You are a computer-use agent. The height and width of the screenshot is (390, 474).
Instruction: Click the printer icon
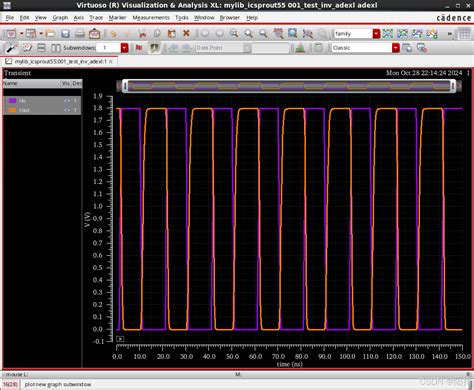[80, 33]
